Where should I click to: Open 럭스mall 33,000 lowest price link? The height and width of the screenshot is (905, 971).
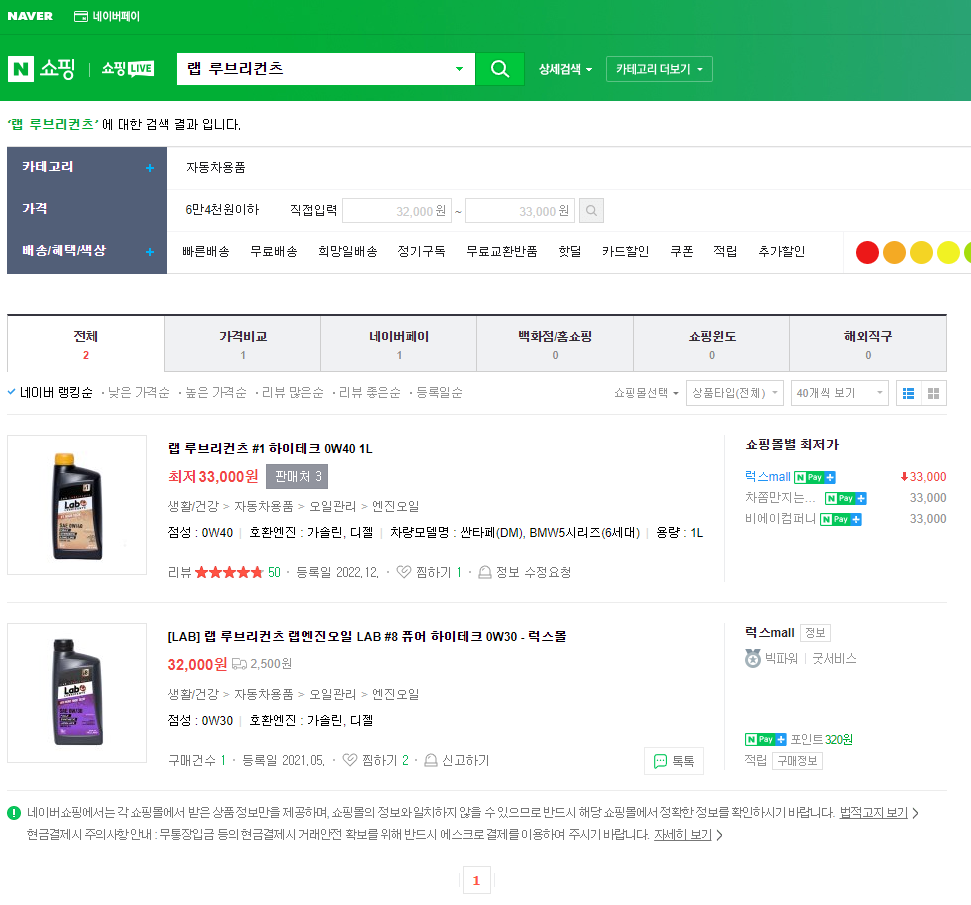(x=845, y=476)
